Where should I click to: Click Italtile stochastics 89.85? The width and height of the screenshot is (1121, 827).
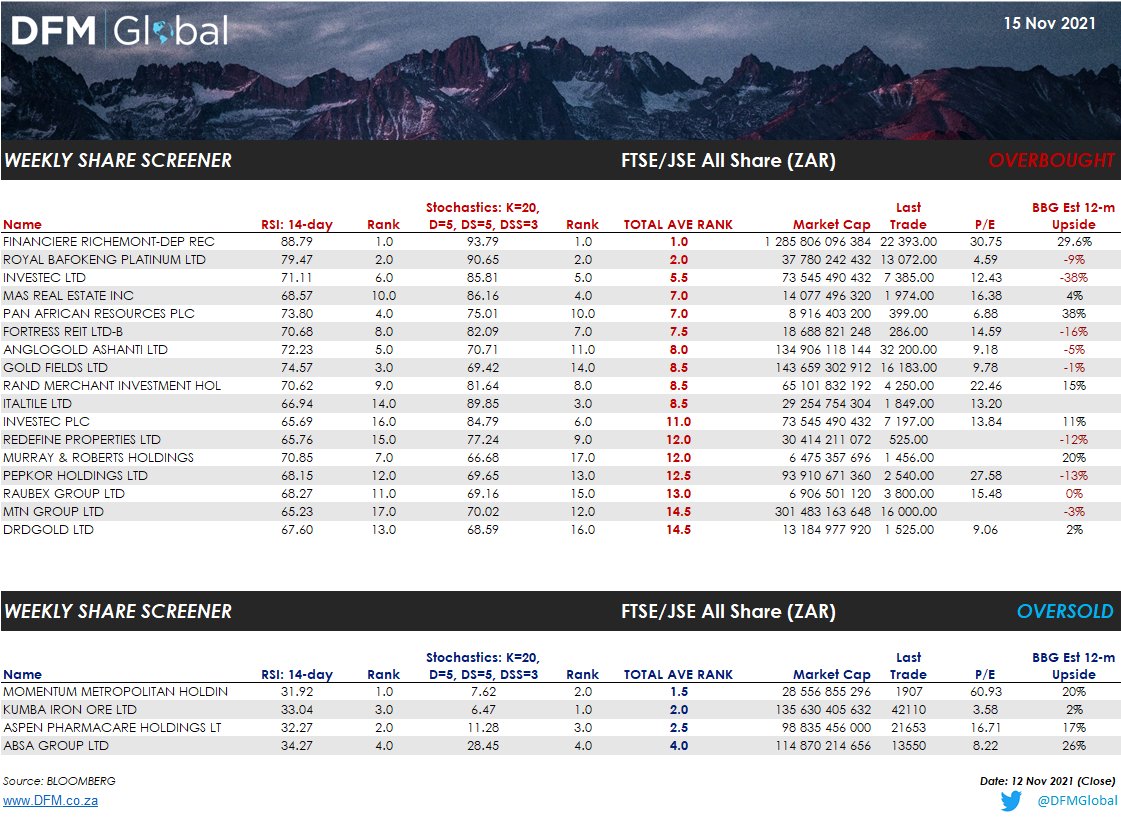click(483, 403)
